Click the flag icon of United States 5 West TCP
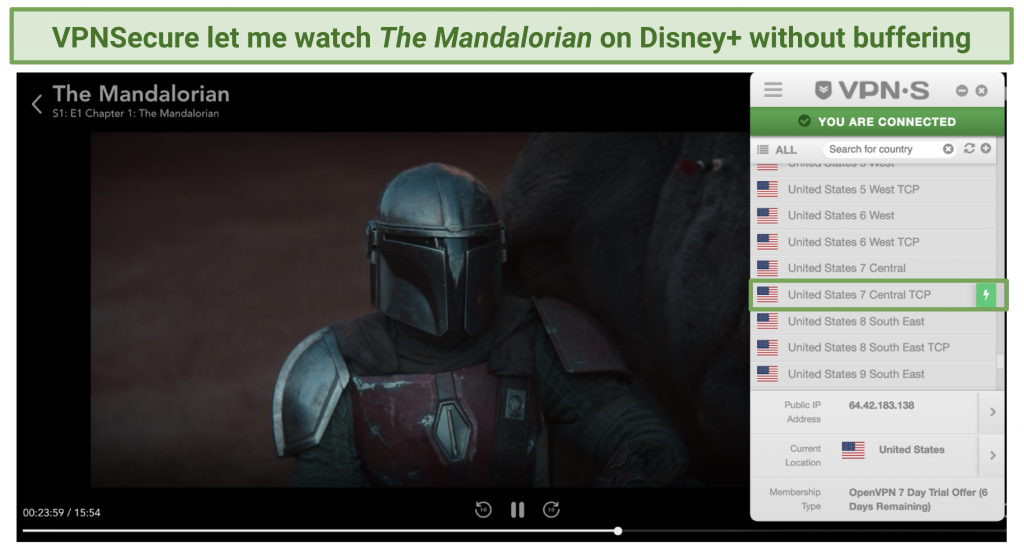The image size is (1024, 554). point(767,189)
